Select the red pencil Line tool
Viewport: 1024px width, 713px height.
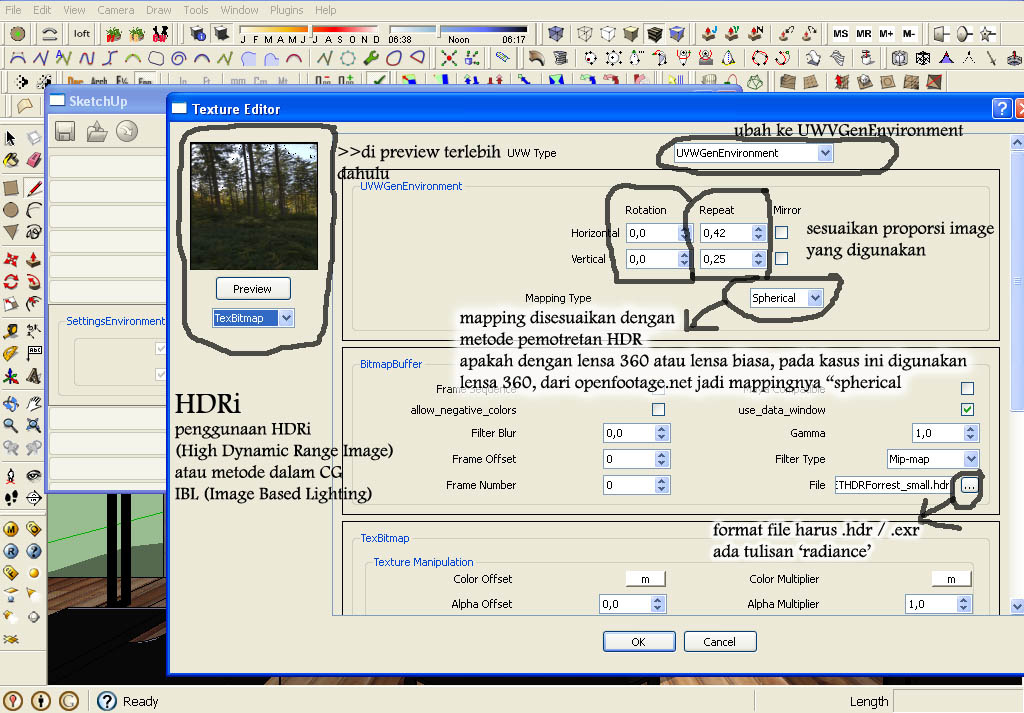coord(33,188)
